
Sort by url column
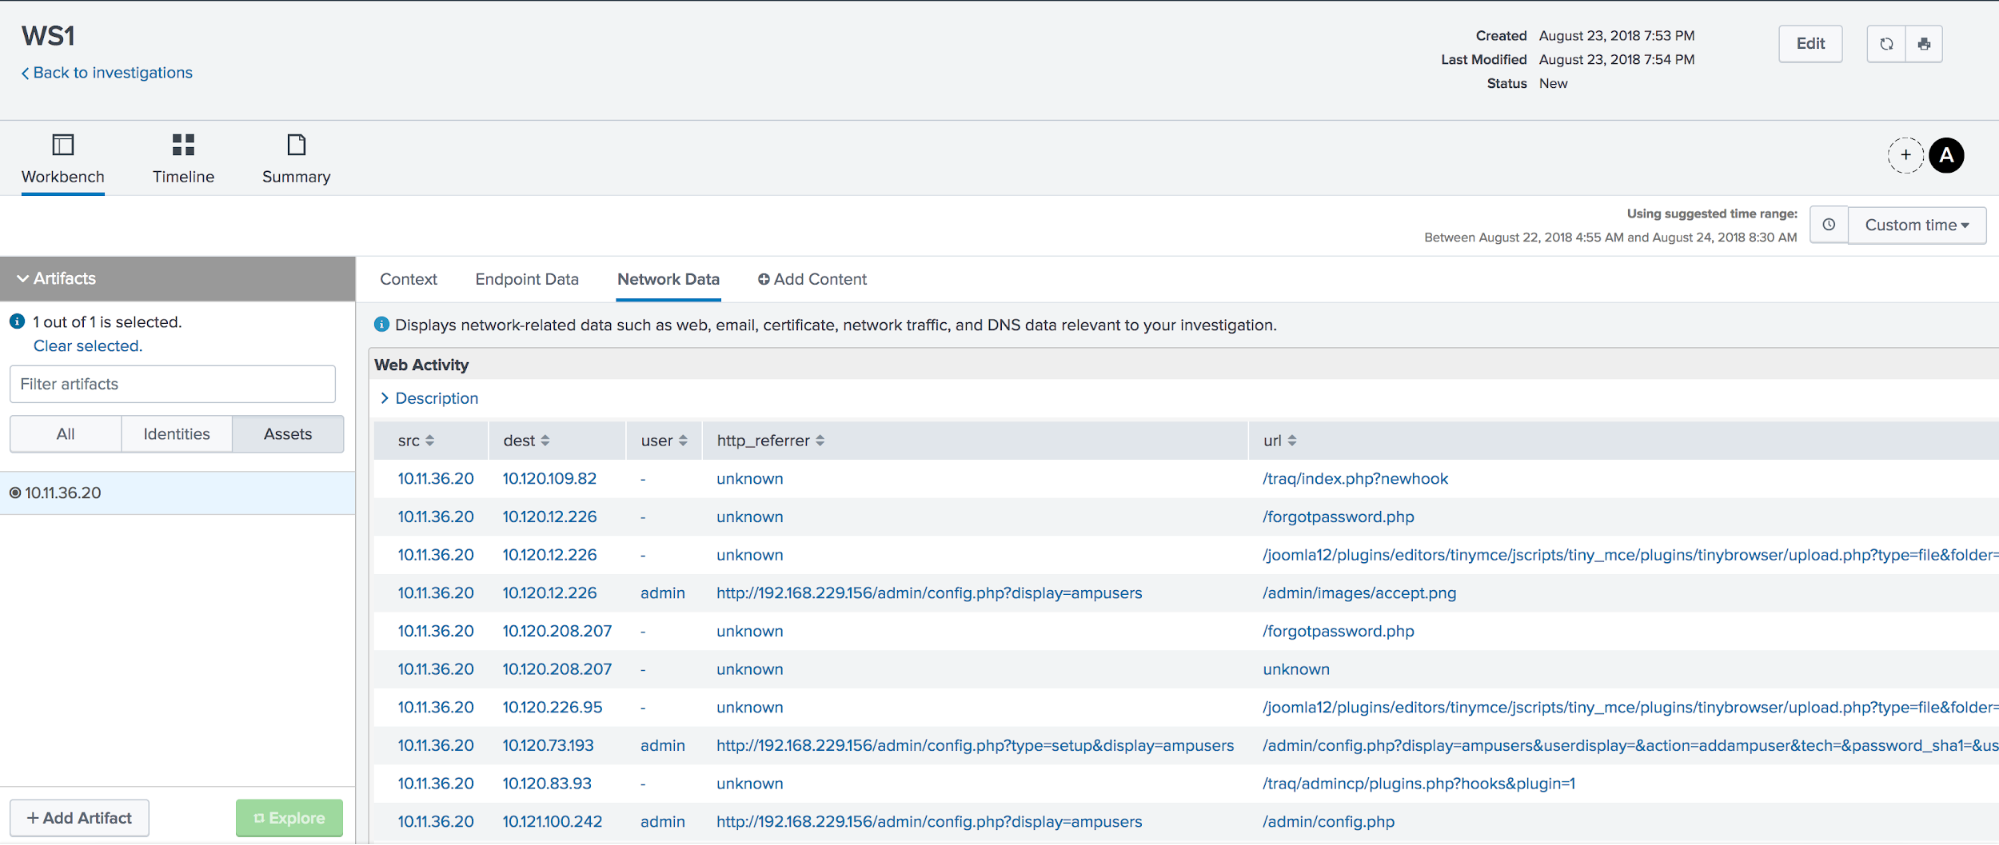click(1280, 441)
